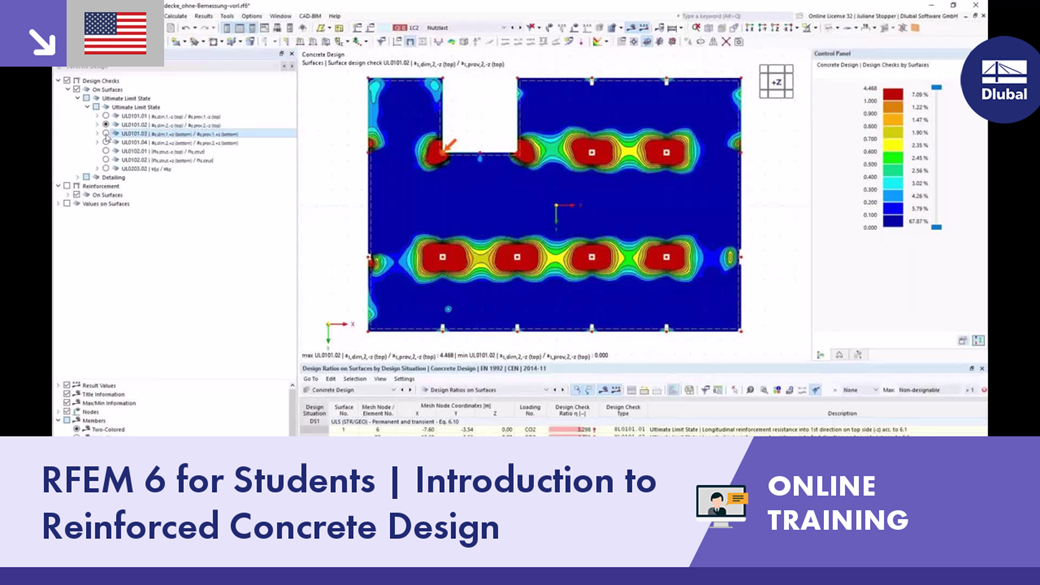
Task: Toggle the Values on Surfaces checkbox
Action: tap(67, 204)
